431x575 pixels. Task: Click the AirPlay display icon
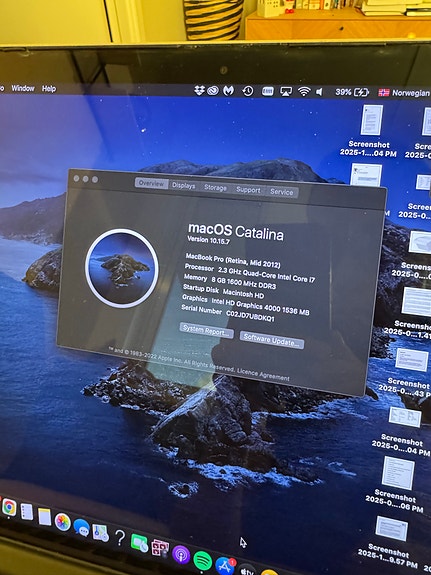pyautogui.click(x=286, y=92)
